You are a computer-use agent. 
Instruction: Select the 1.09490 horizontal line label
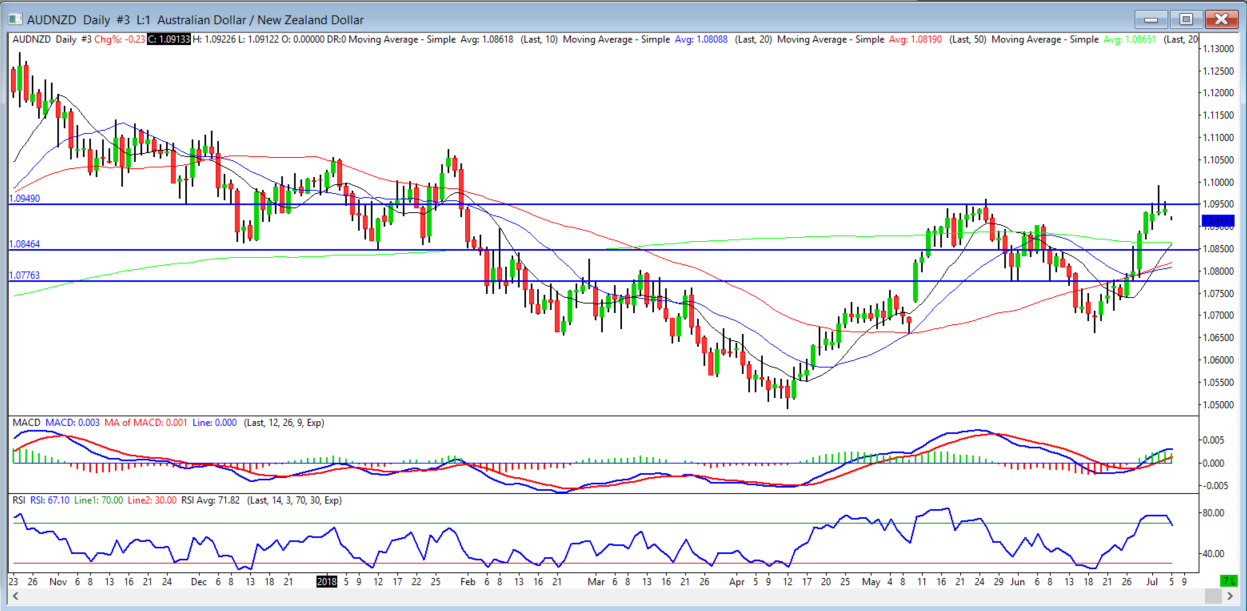pos(24,199)
